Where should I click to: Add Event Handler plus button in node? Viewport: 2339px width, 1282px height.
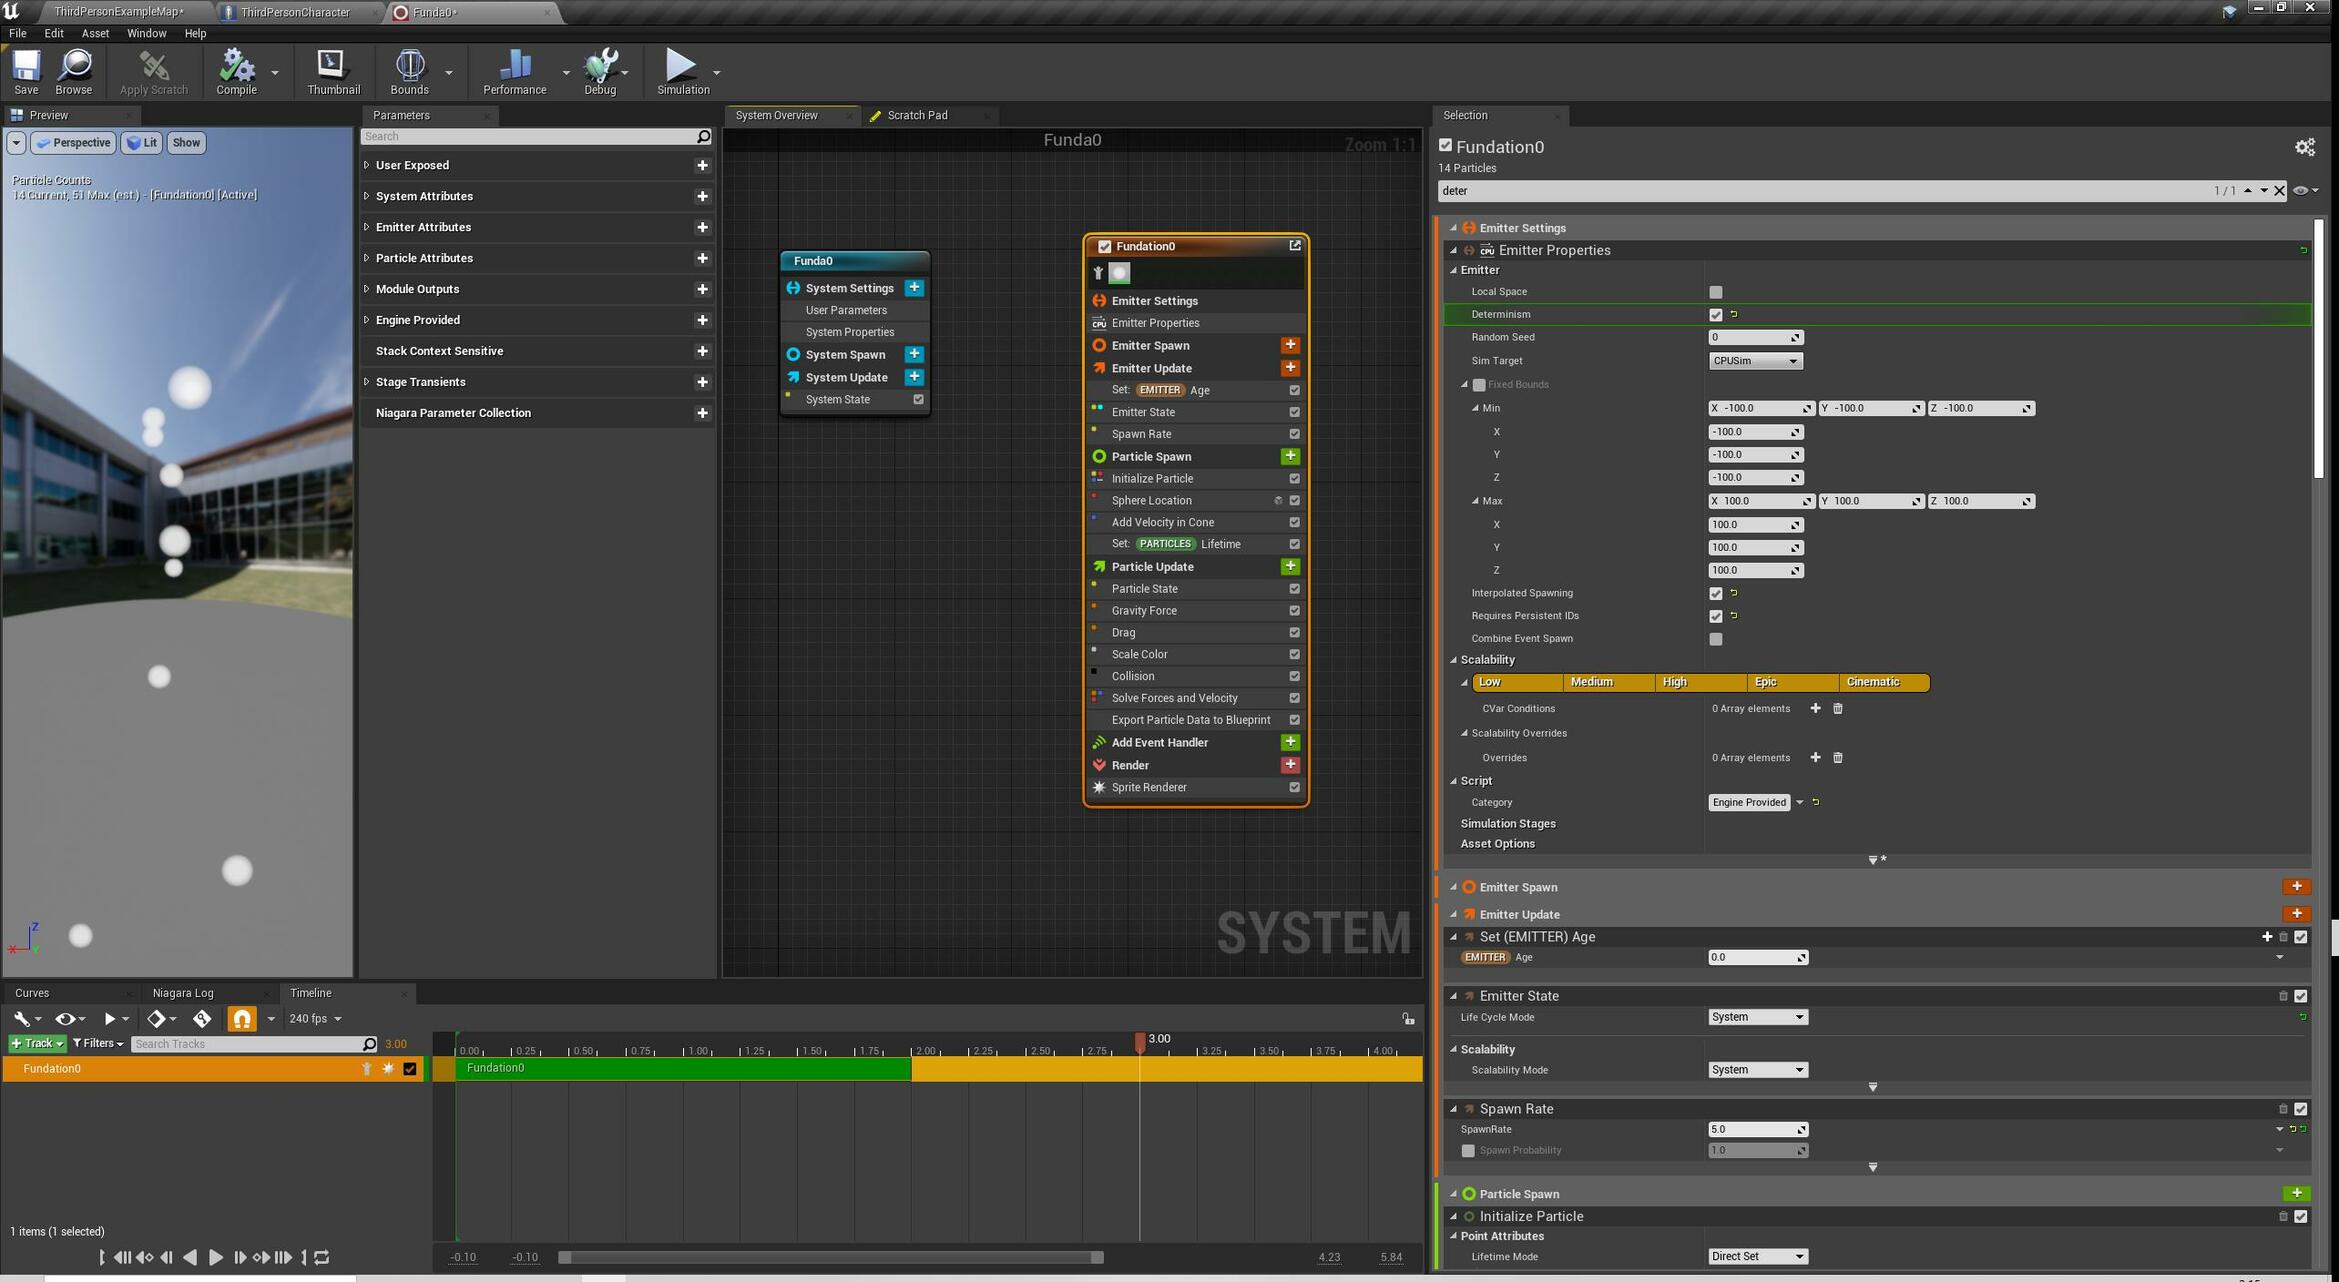[x=1290, y=742]
